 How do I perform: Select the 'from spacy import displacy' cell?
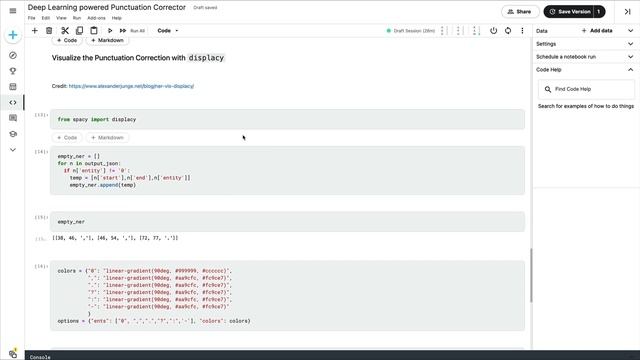287,120
